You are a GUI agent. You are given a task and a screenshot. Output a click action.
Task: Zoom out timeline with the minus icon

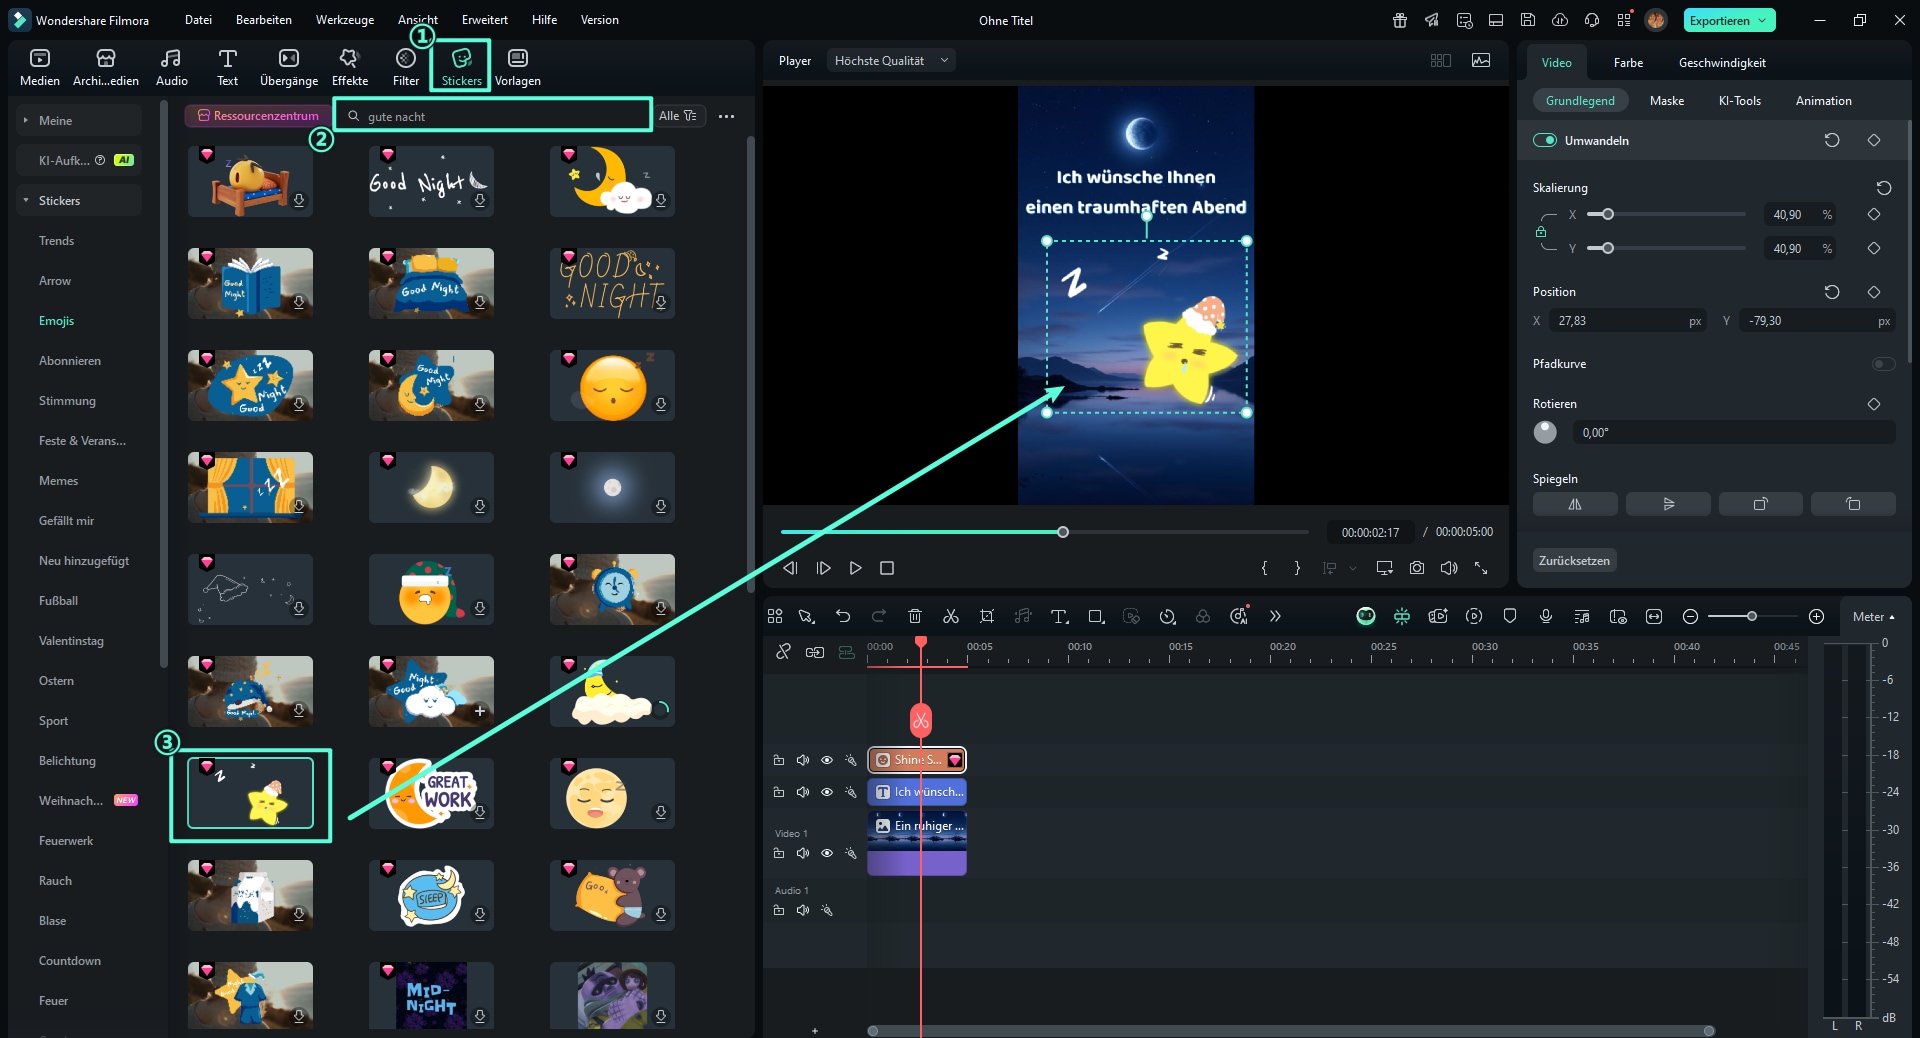pos(1690,616)
